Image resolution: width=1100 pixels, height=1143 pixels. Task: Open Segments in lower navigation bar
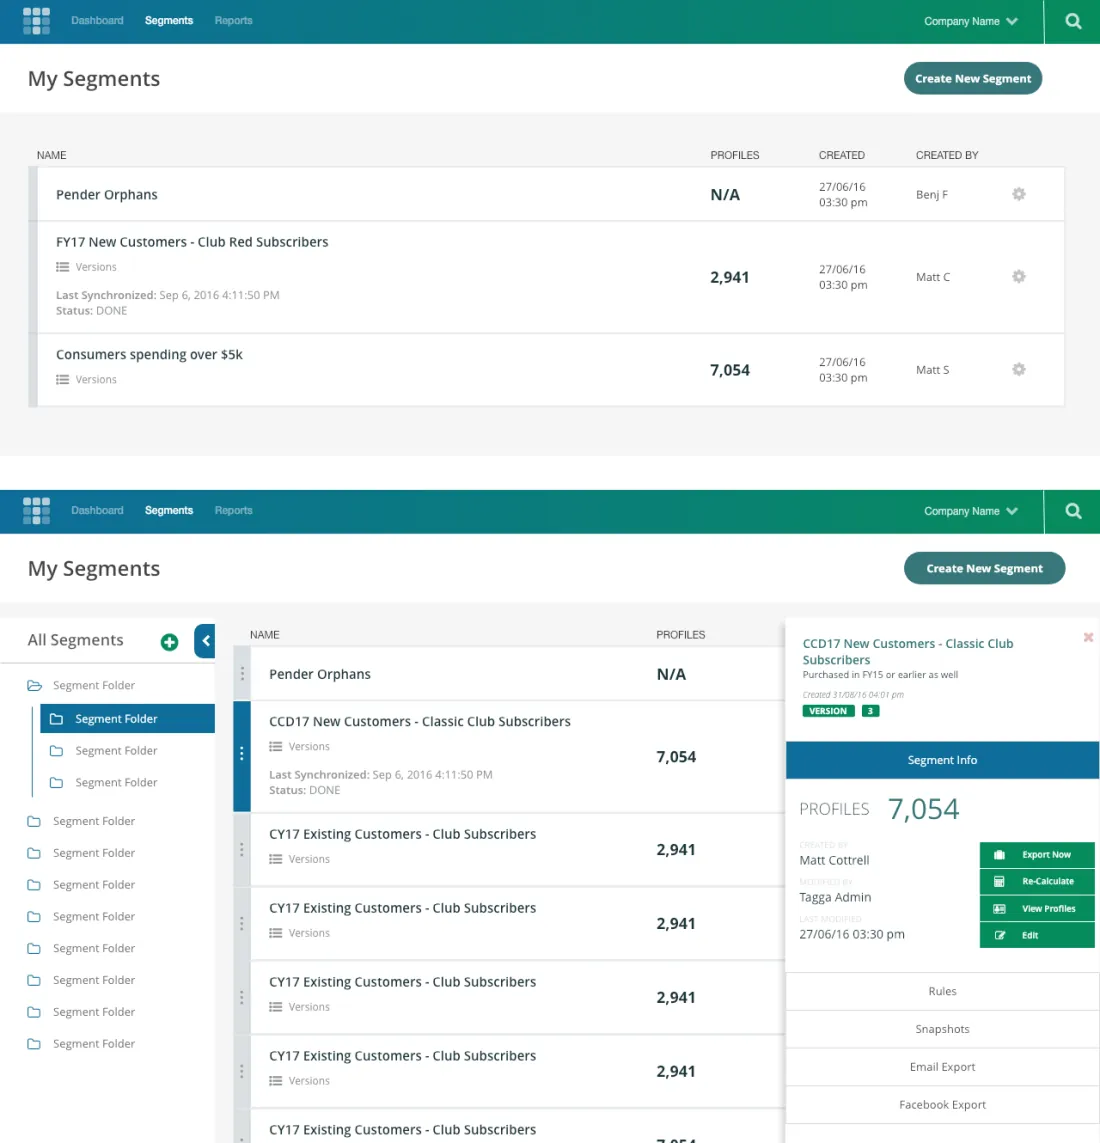169,510
